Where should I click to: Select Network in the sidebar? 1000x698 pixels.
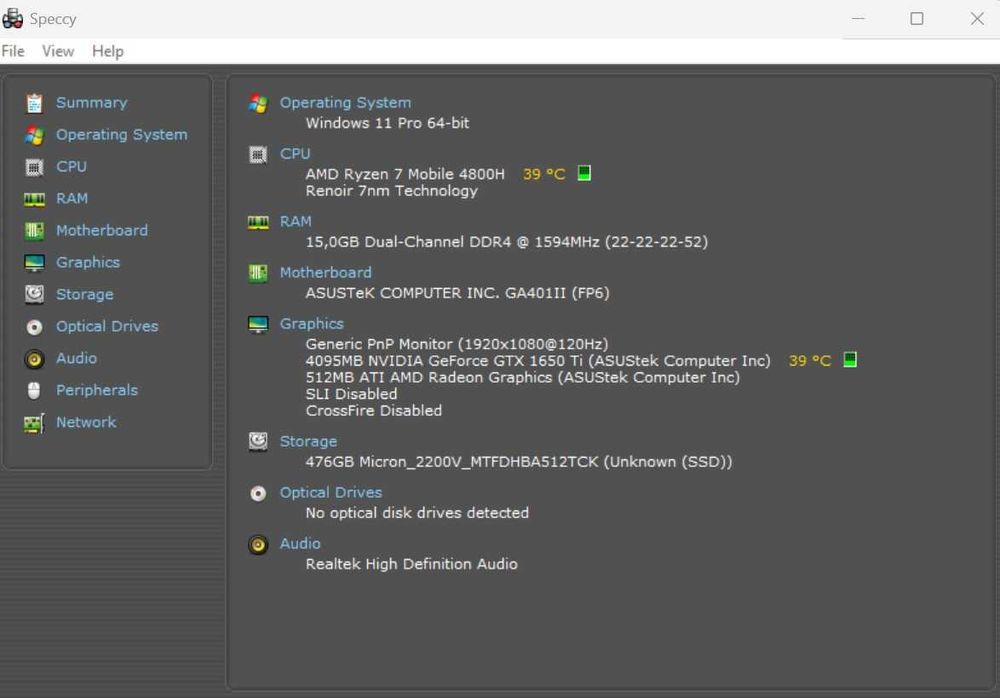(86, 422)
